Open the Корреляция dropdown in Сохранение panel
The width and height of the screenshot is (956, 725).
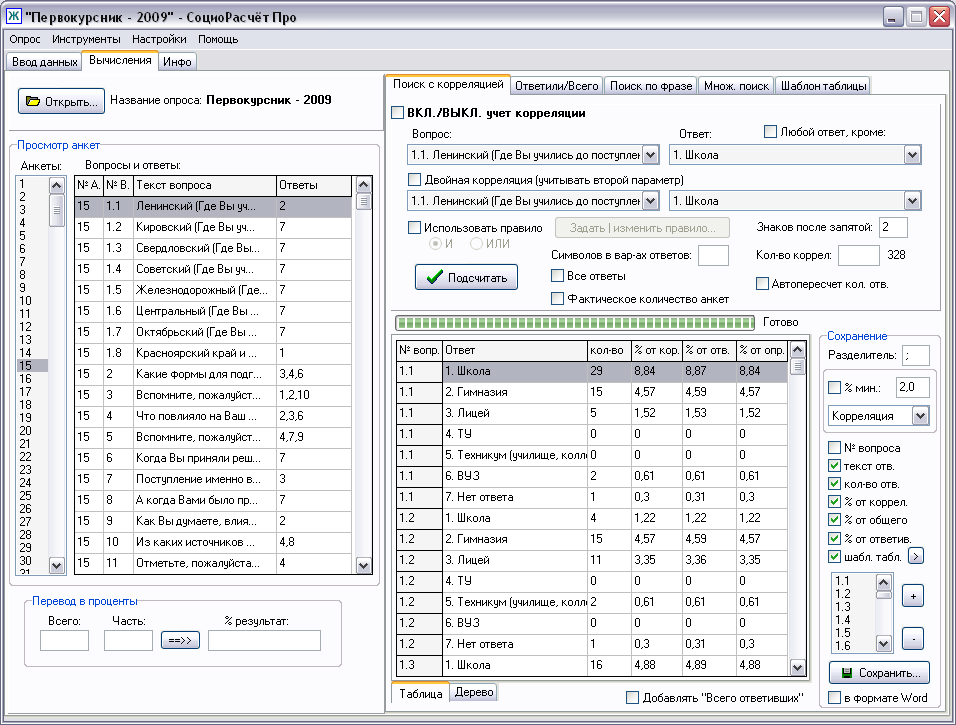click(x=919, y=415)
